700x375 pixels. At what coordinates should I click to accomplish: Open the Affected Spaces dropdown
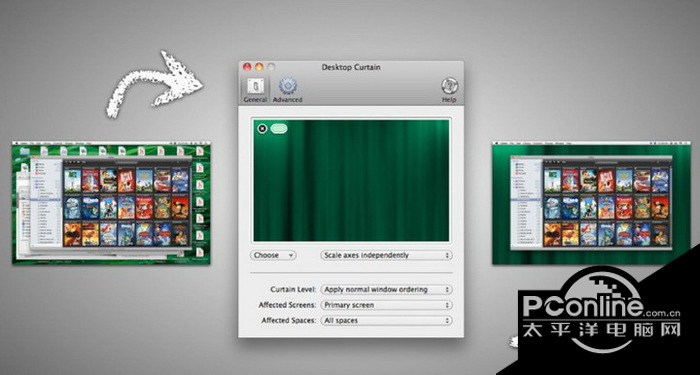tap(386, 321)
